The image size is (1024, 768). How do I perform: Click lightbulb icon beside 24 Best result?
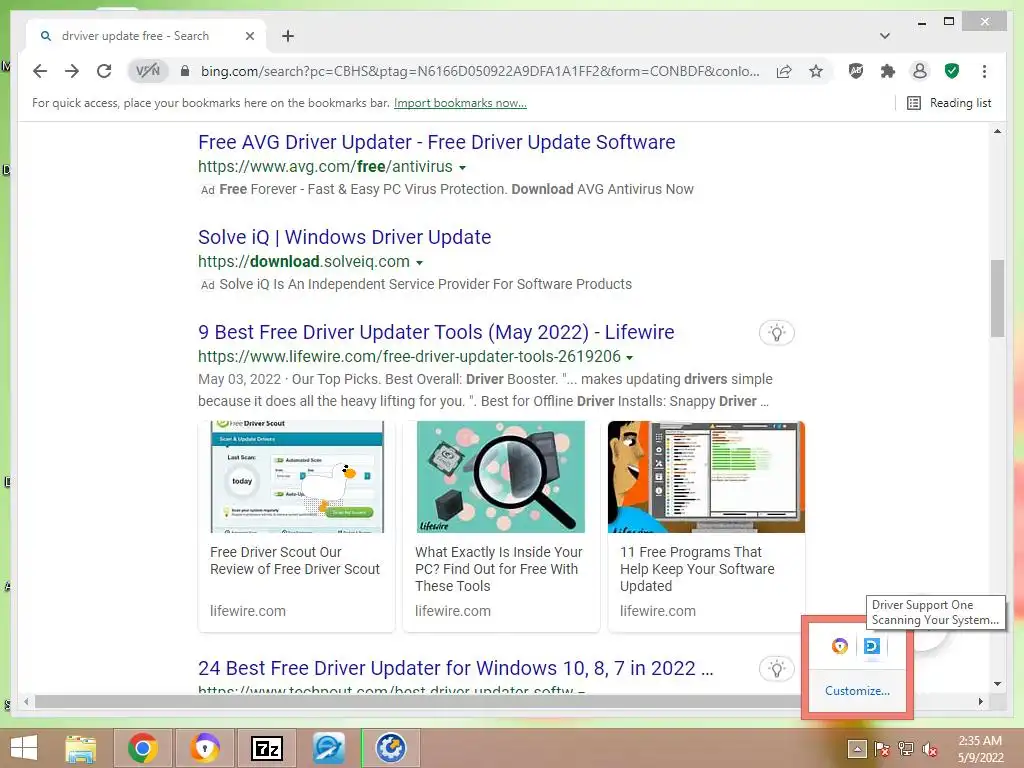pyautogui.click(x=776, y=669)
